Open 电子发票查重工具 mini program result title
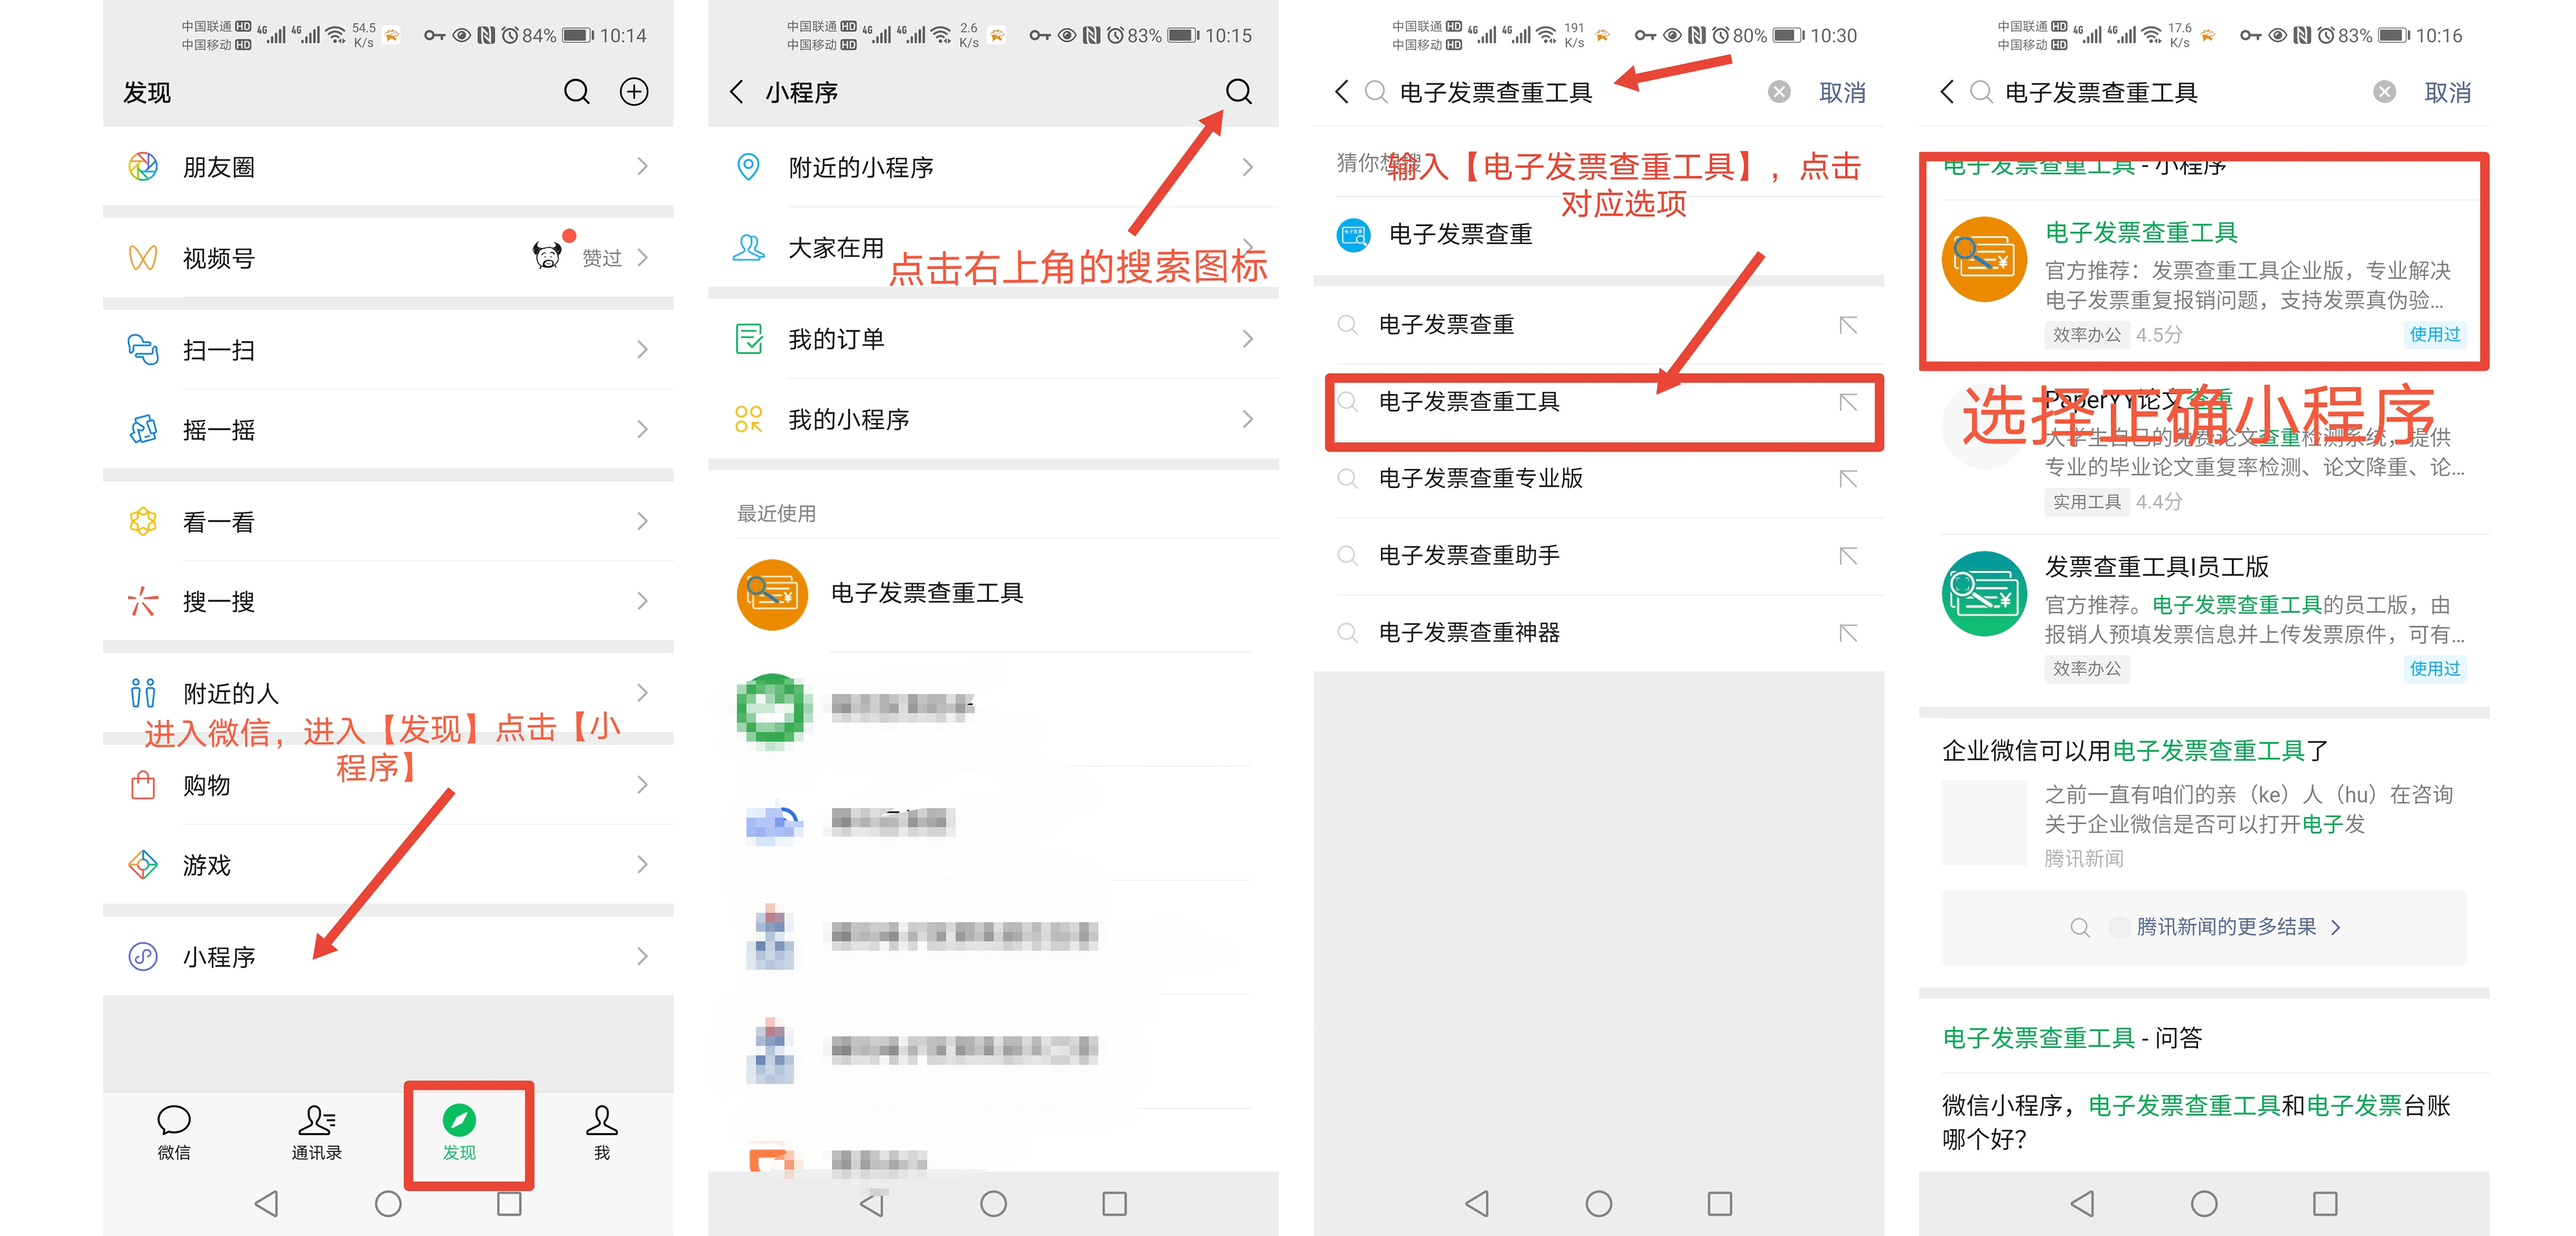This screenshot has height=1236, width=2576. tap(2141, 232)
